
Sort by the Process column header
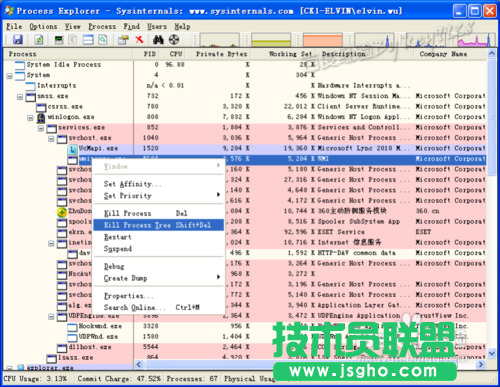tap(68, 54)
